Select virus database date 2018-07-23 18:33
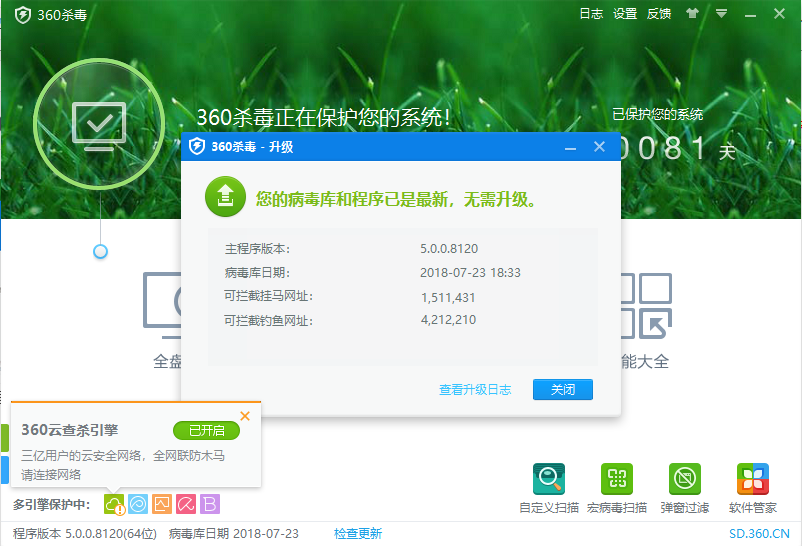This screenshot has width=802, height=546. pos(470,273)
